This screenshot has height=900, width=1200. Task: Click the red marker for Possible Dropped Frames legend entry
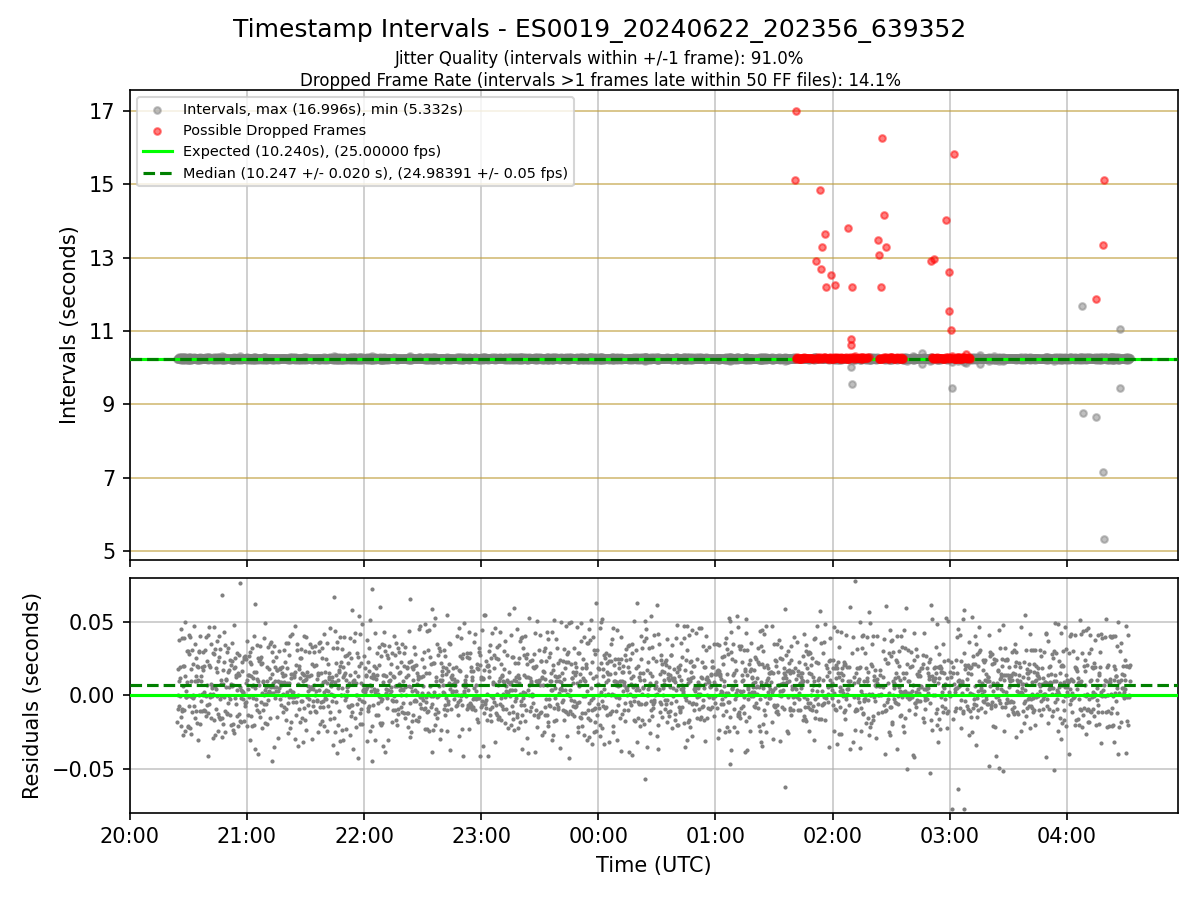(x=157, y=130)
